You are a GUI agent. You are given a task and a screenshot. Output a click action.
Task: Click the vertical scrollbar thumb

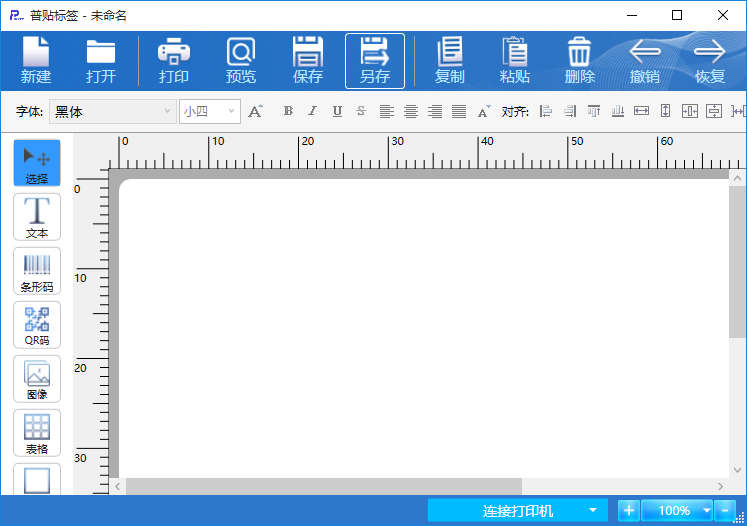[737, 262]
